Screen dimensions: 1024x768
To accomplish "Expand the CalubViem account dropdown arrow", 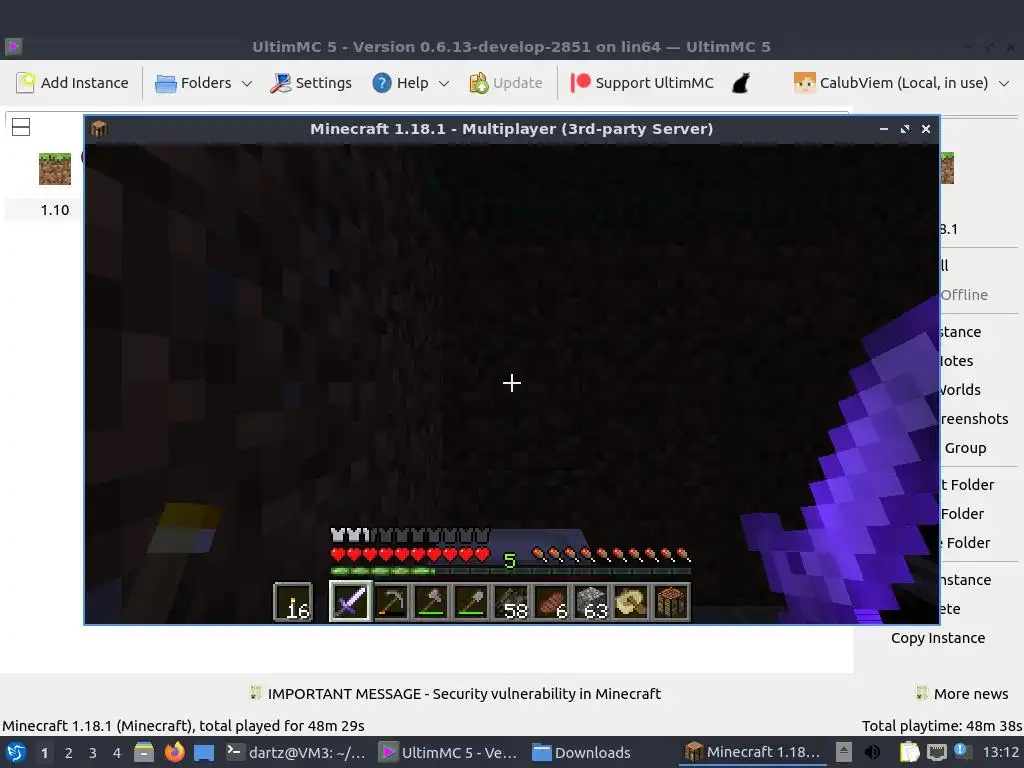I will click(x=1004, y=84).
